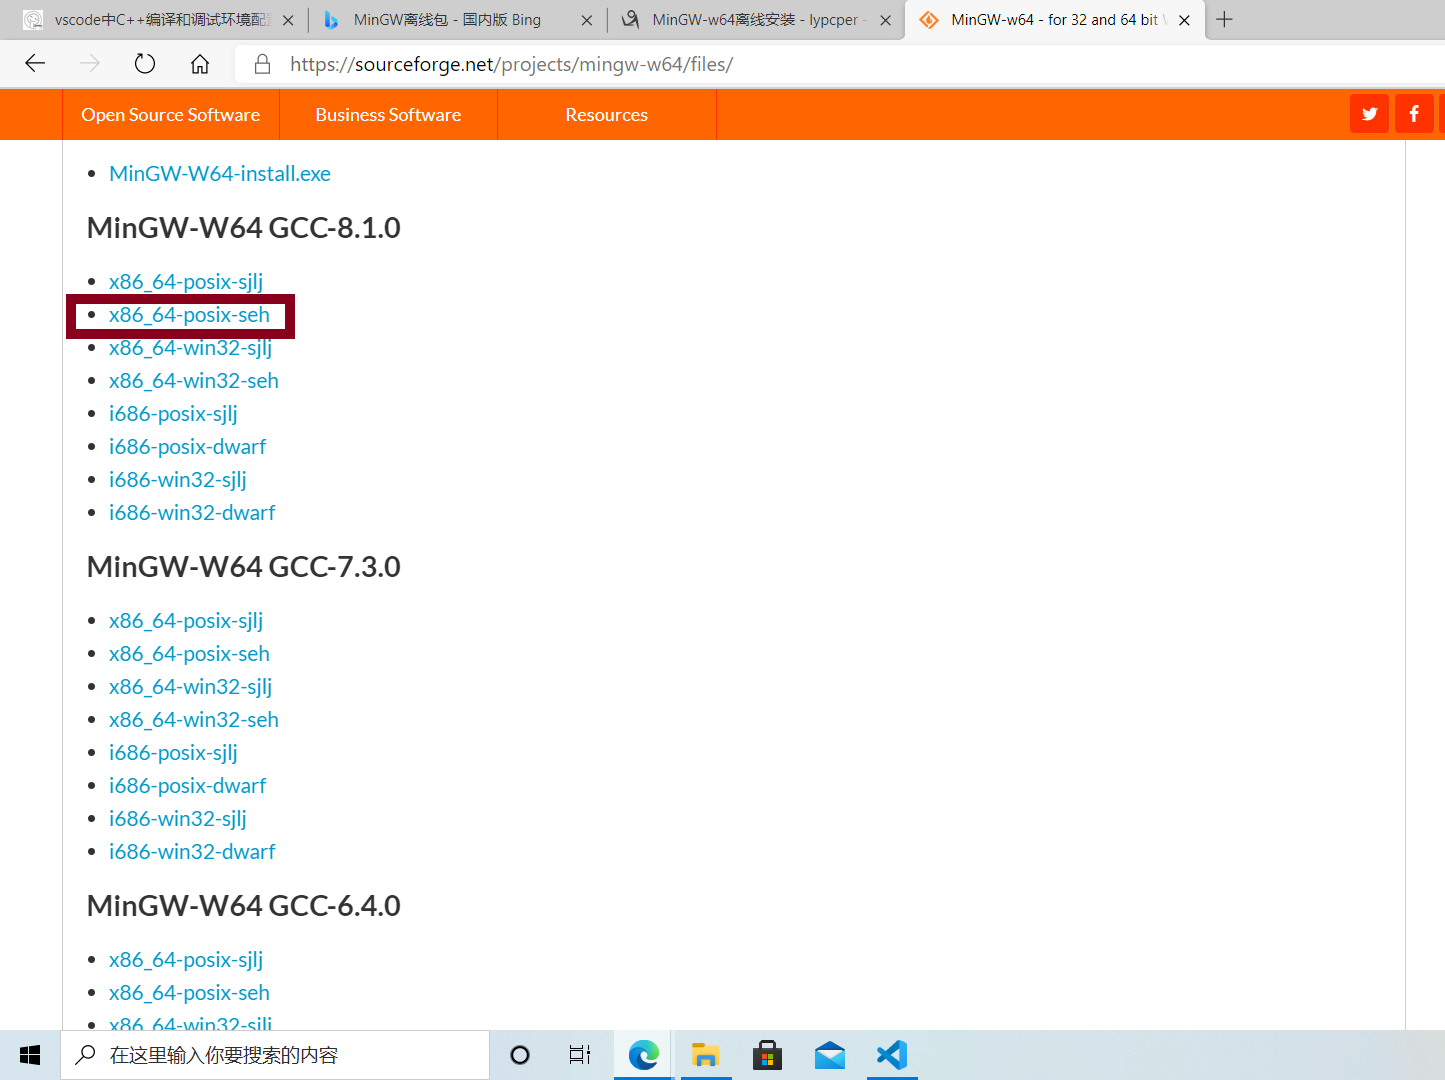Switch to vscode中C++编译和调试环境 tab
The height and width of the screenshot is (1080, 1445).
pyautogui.click(x=160, y=20)
